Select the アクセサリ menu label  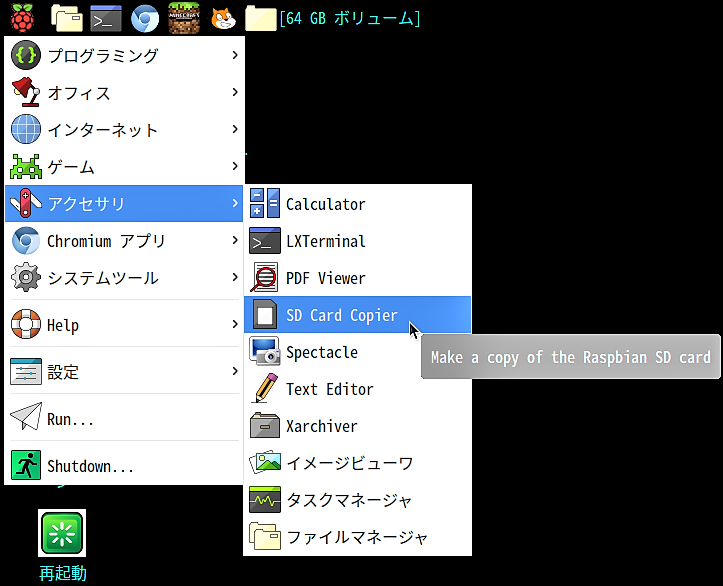coord(86,203)
